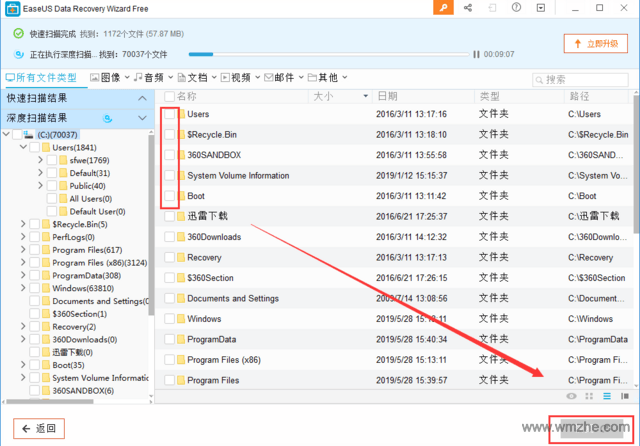
Task: Collapse the Users(1841) tree node
Action: pyautogui.click(x=23, y=147)
